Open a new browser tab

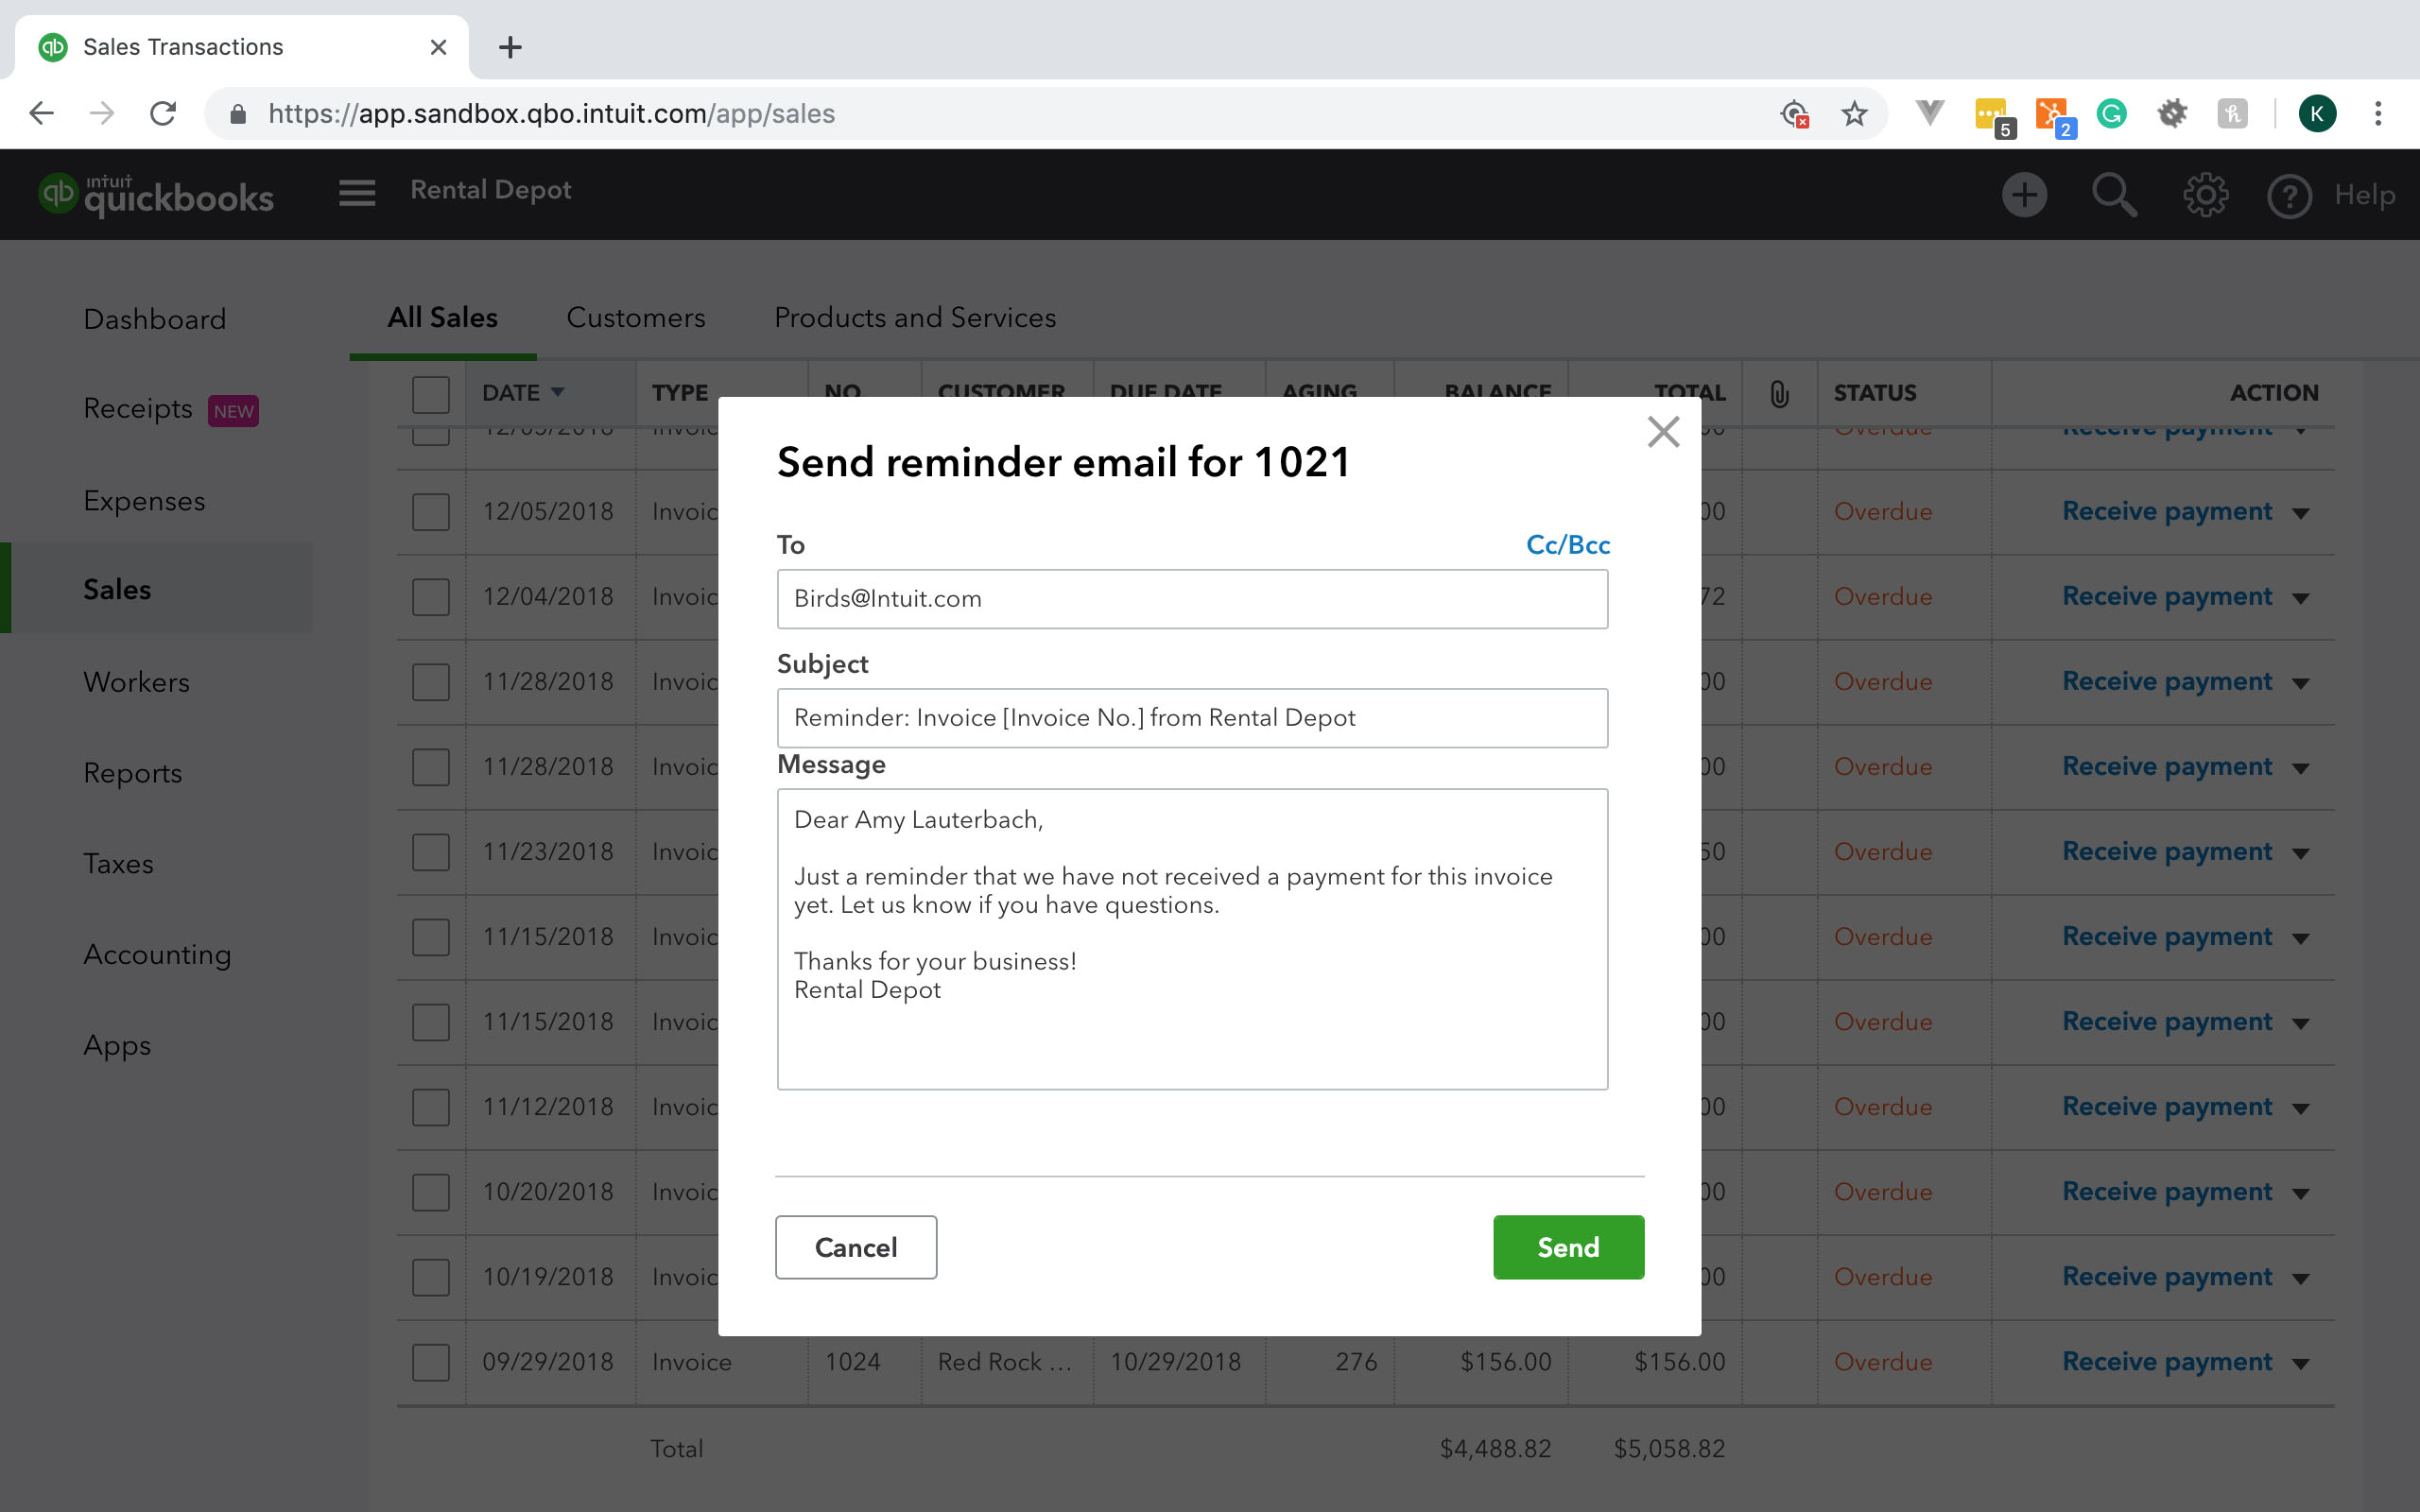tap(510, 47)
